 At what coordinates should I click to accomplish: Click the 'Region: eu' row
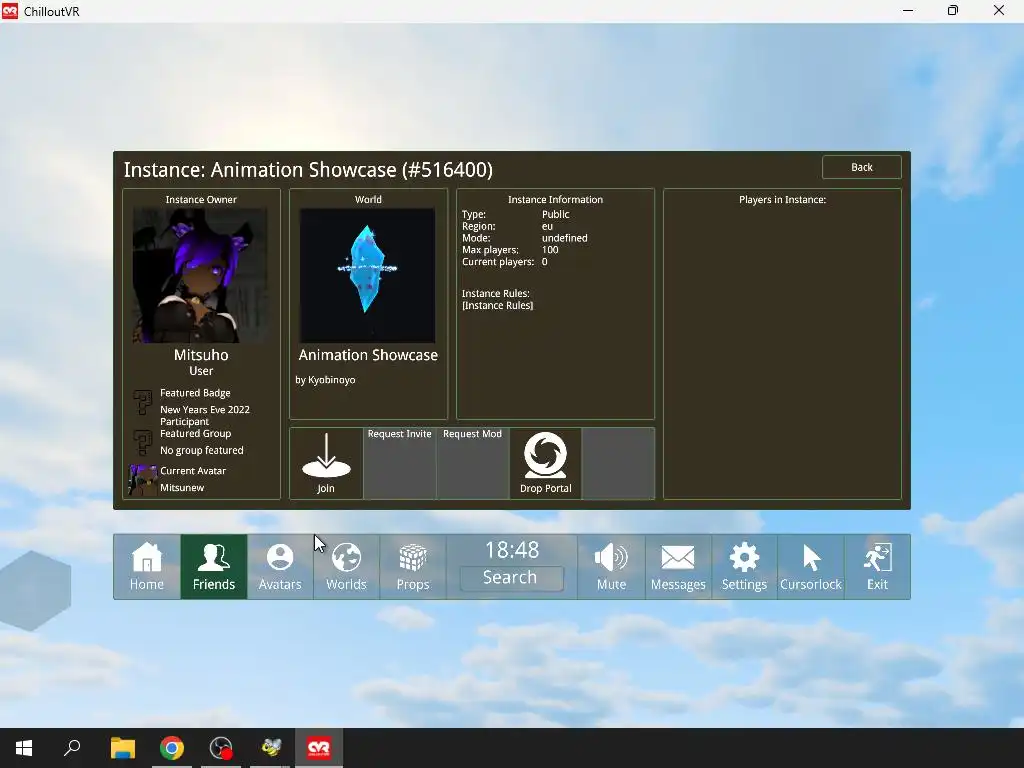(507, 227)
